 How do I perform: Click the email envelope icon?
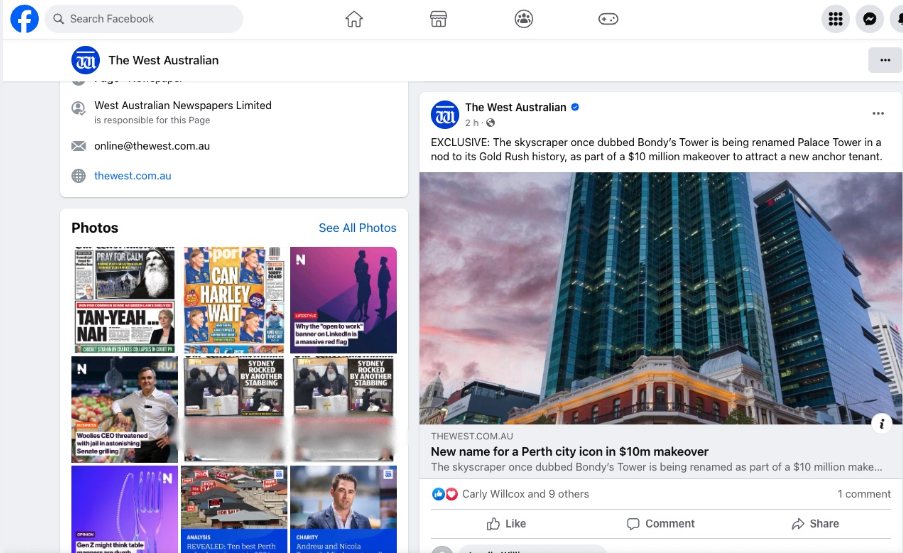point(78,146)
